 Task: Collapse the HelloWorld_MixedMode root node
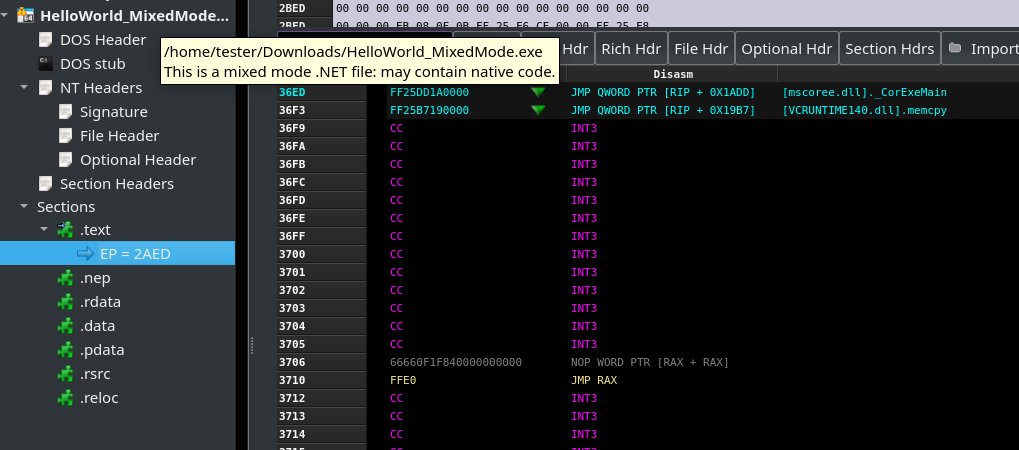(x=5, y=14)
